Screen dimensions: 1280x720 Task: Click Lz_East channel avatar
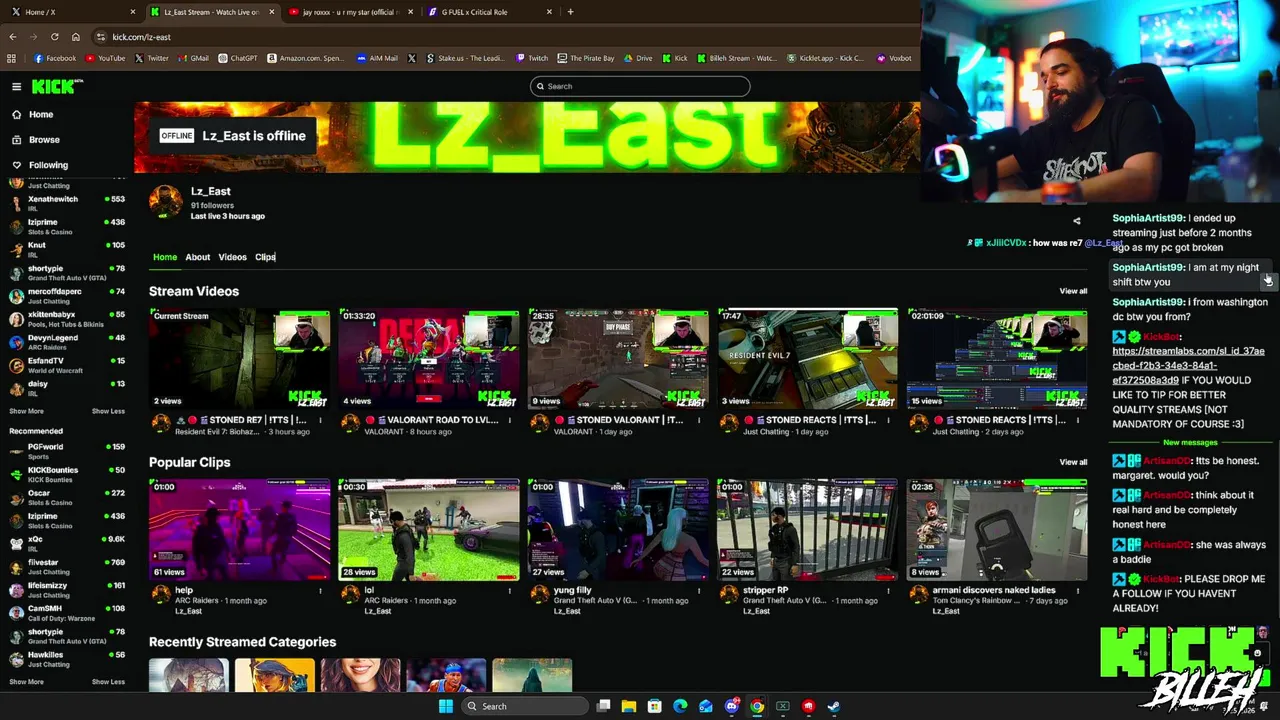pos(165,201)
